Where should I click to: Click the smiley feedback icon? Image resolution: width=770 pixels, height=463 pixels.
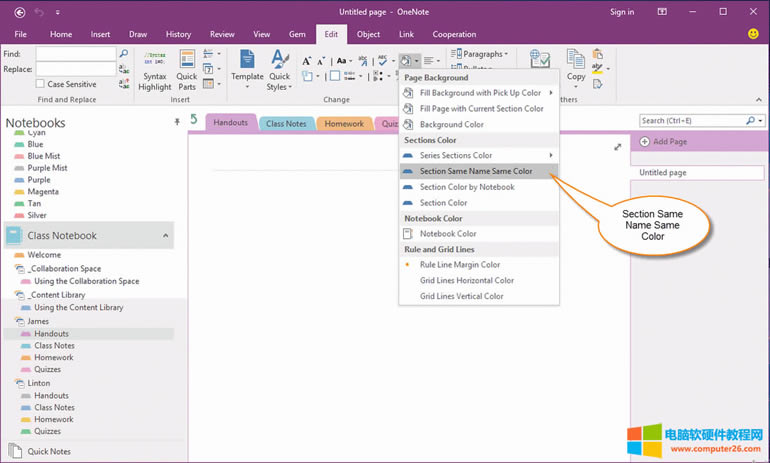(x=752, y=34)
